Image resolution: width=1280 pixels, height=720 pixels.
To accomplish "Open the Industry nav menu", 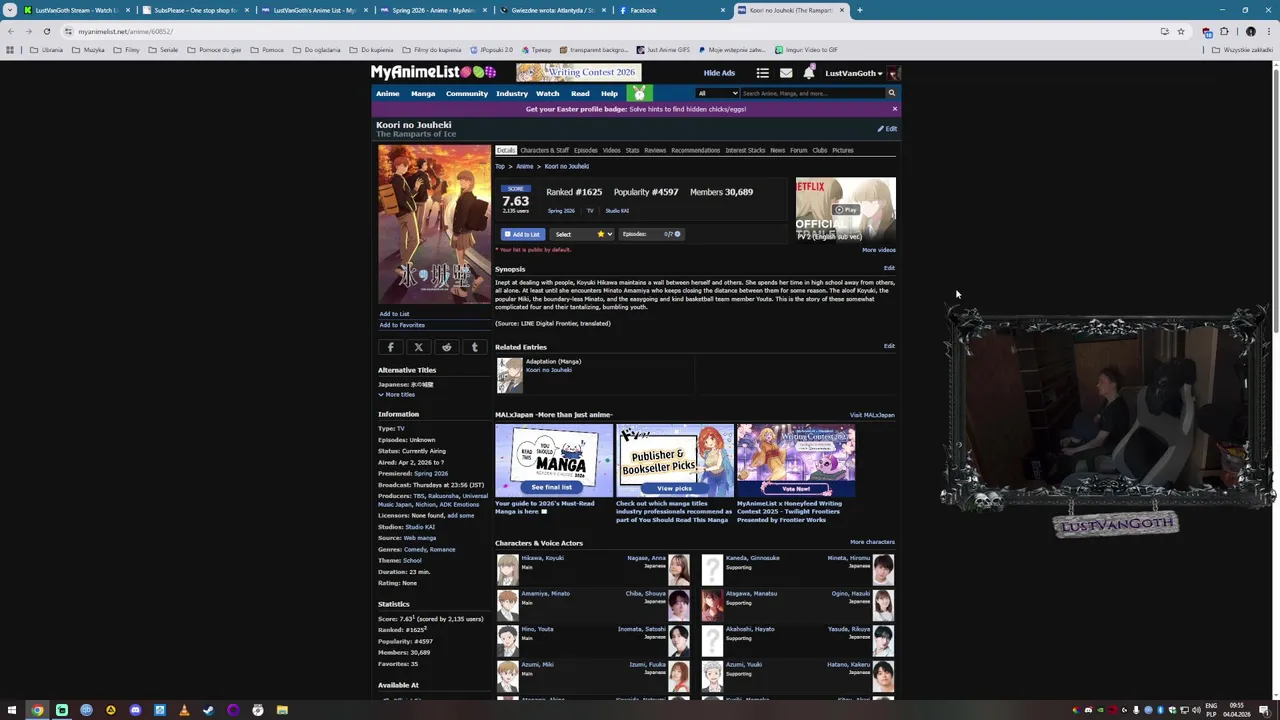I will pyautogui.click(x=512, y=93).
